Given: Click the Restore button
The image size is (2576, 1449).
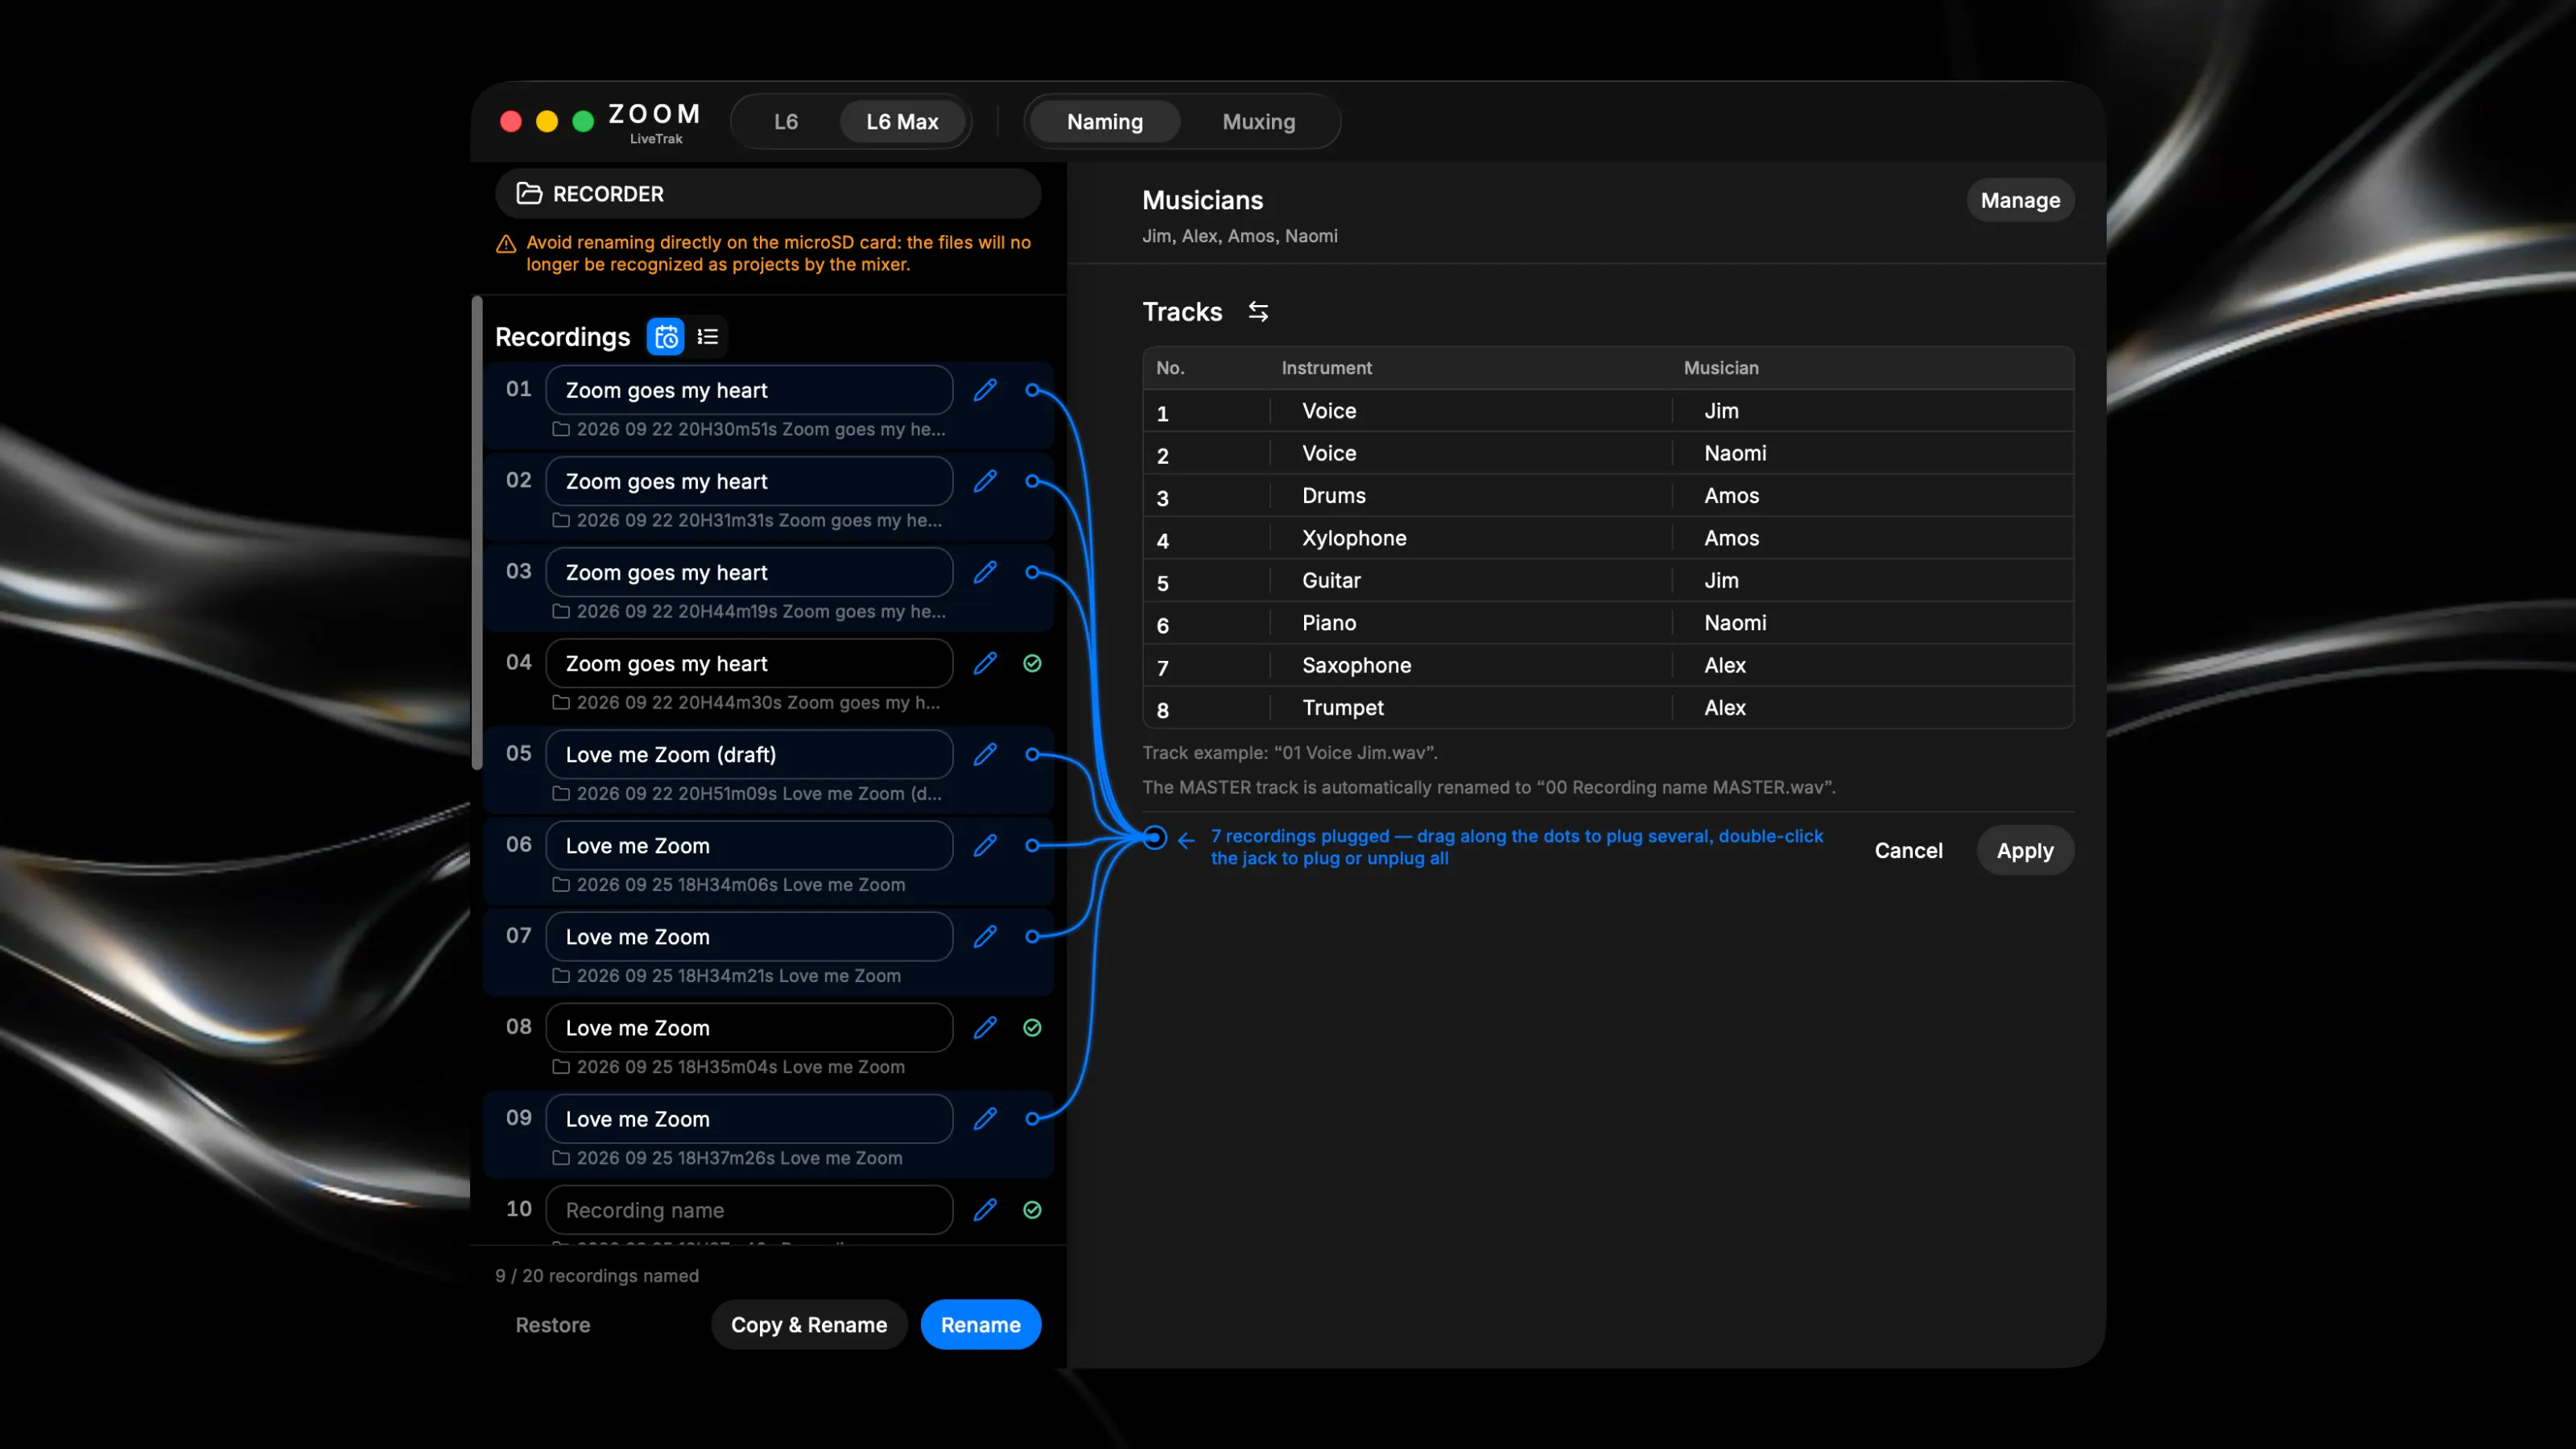Looking at the screenshot, I should [553, 1325].
